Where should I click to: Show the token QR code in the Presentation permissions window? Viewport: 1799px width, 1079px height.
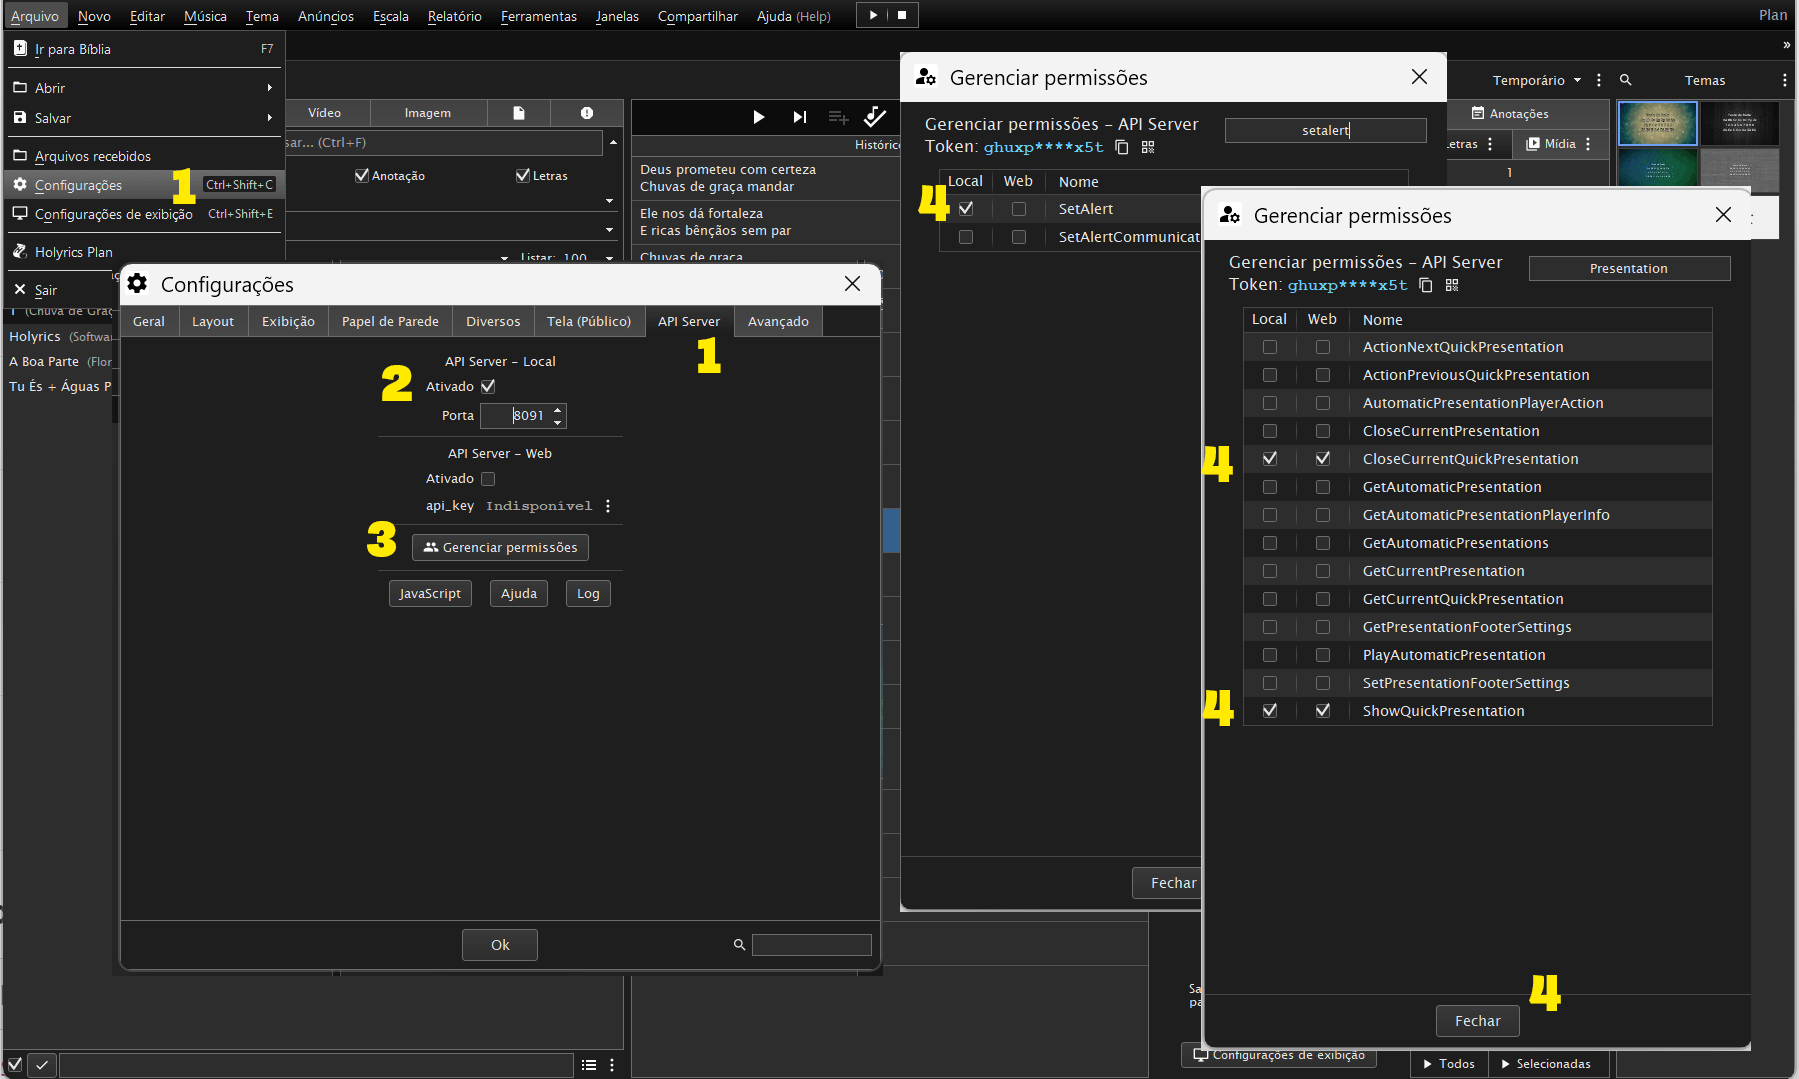1452,285
